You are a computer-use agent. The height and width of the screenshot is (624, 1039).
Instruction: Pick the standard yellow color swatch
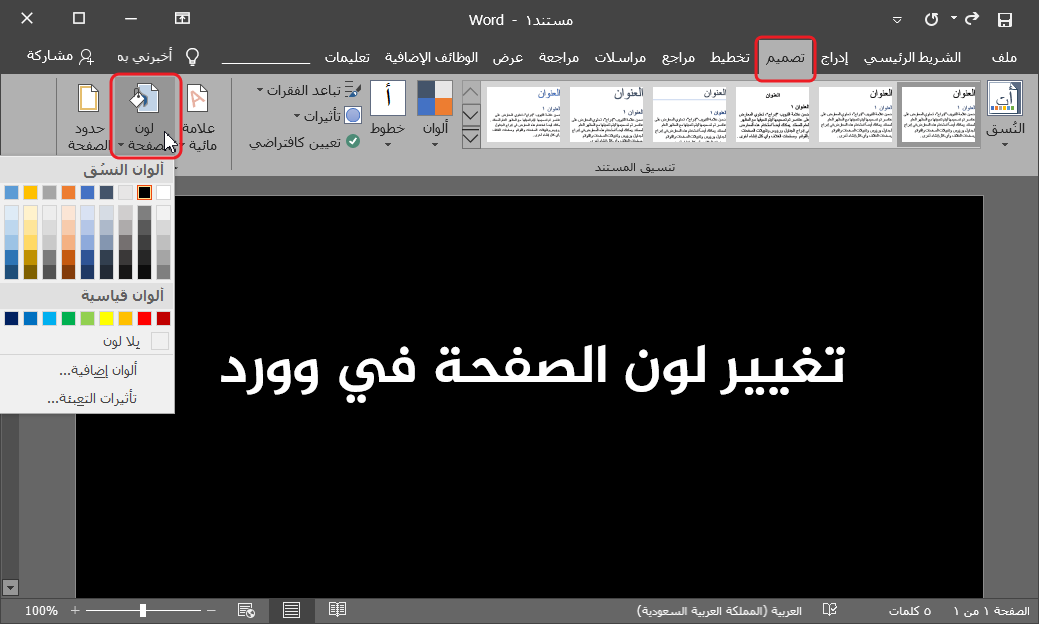tap(106, 318)
